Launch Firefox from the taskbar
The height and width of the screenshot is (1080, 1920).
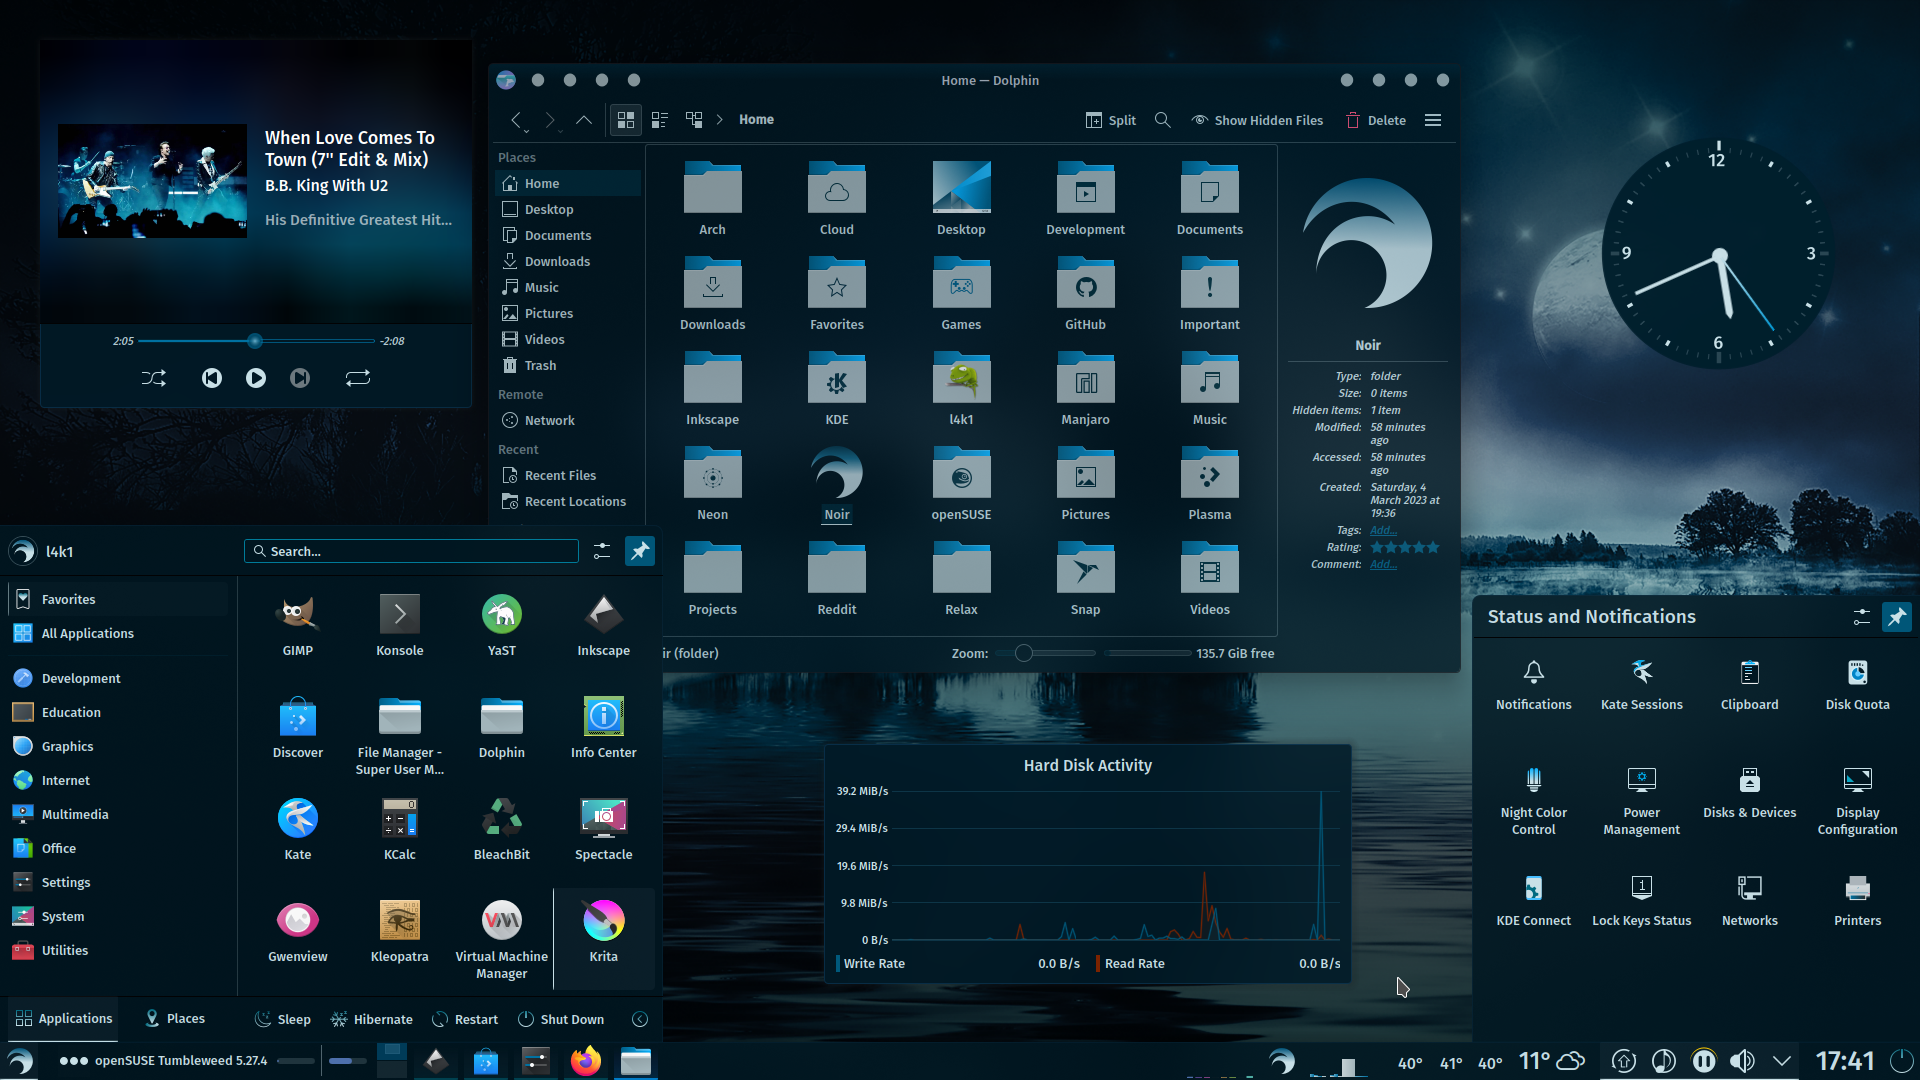pyautogui.click(x=586, y=1061)
